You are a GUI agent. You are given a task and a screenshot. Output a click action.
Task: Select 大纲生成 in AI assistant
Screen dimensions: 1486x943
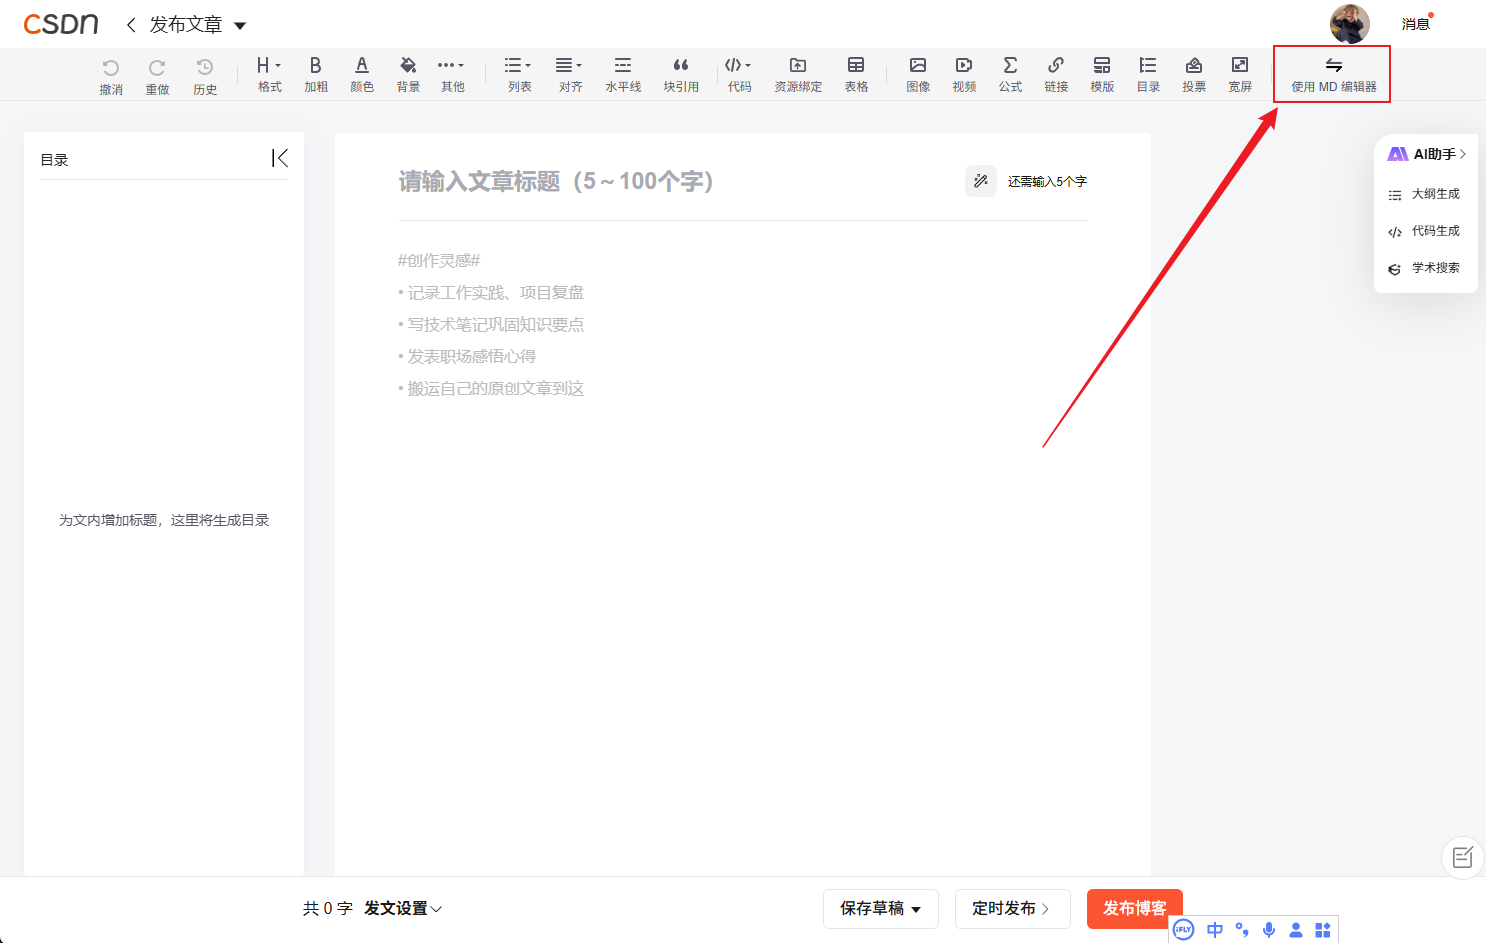click(x=1424, y=194)
